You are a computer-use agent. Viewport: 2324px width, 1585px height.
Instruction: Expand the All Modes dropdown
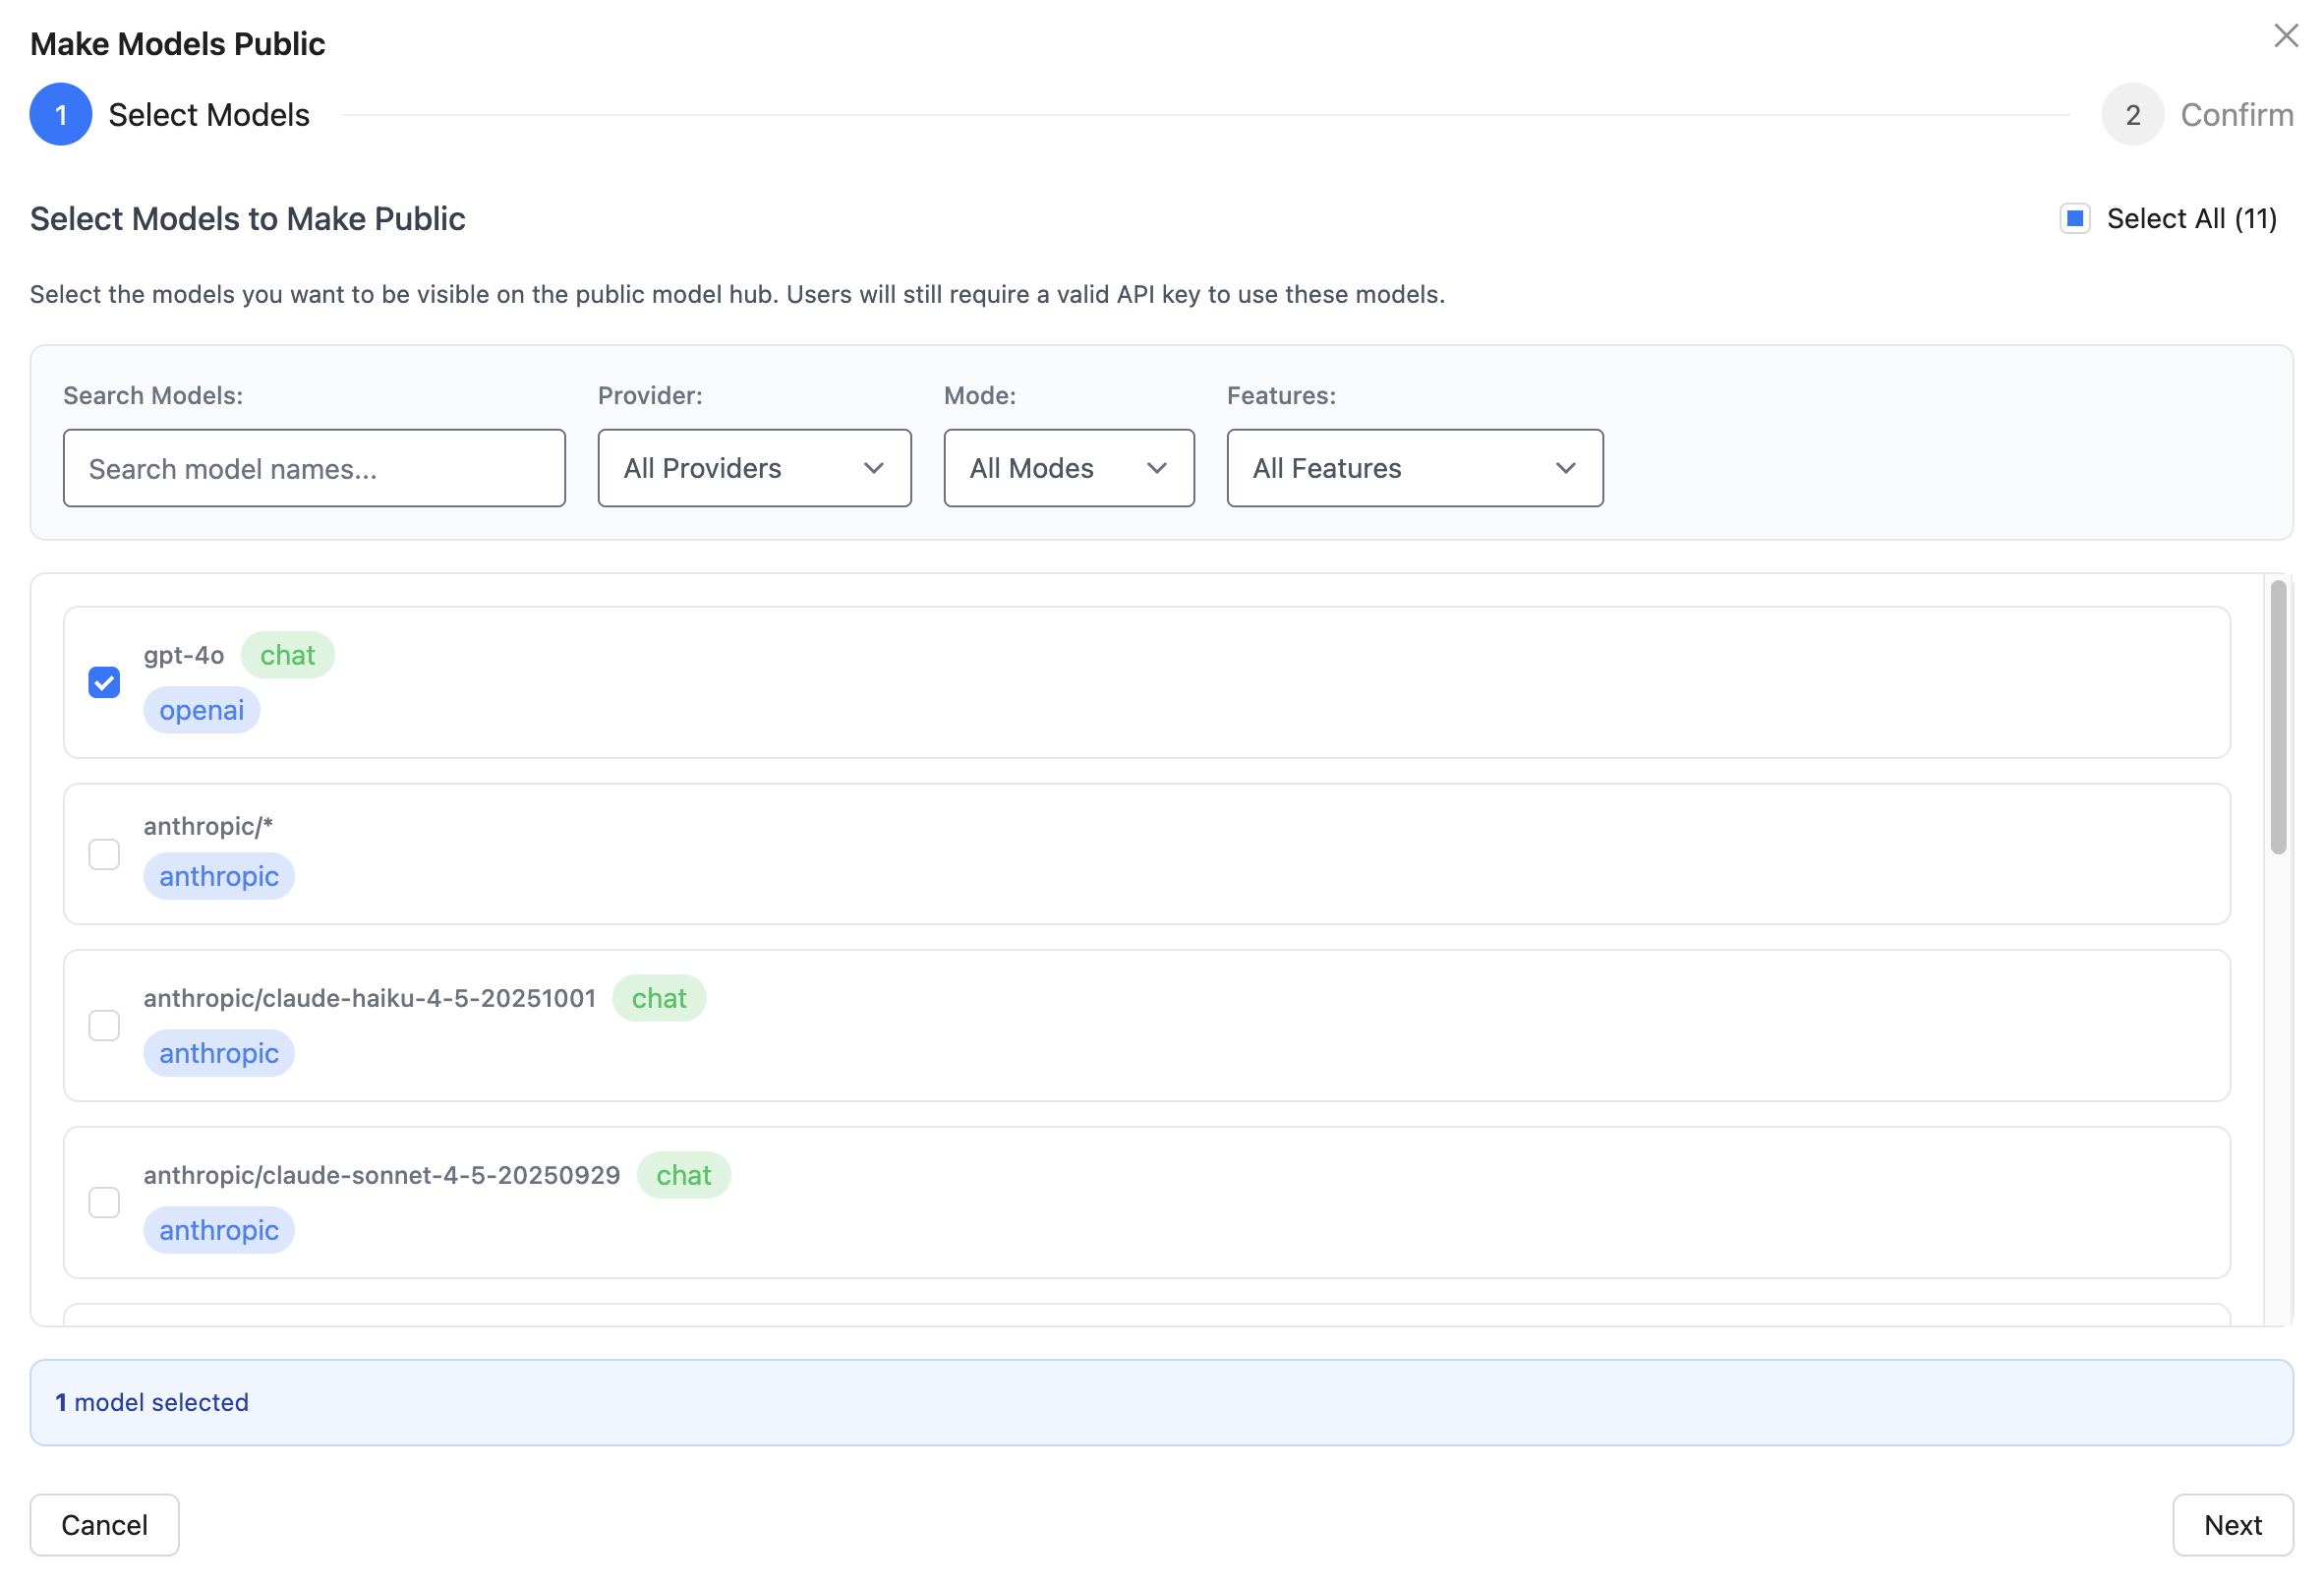click(1068, 468)
